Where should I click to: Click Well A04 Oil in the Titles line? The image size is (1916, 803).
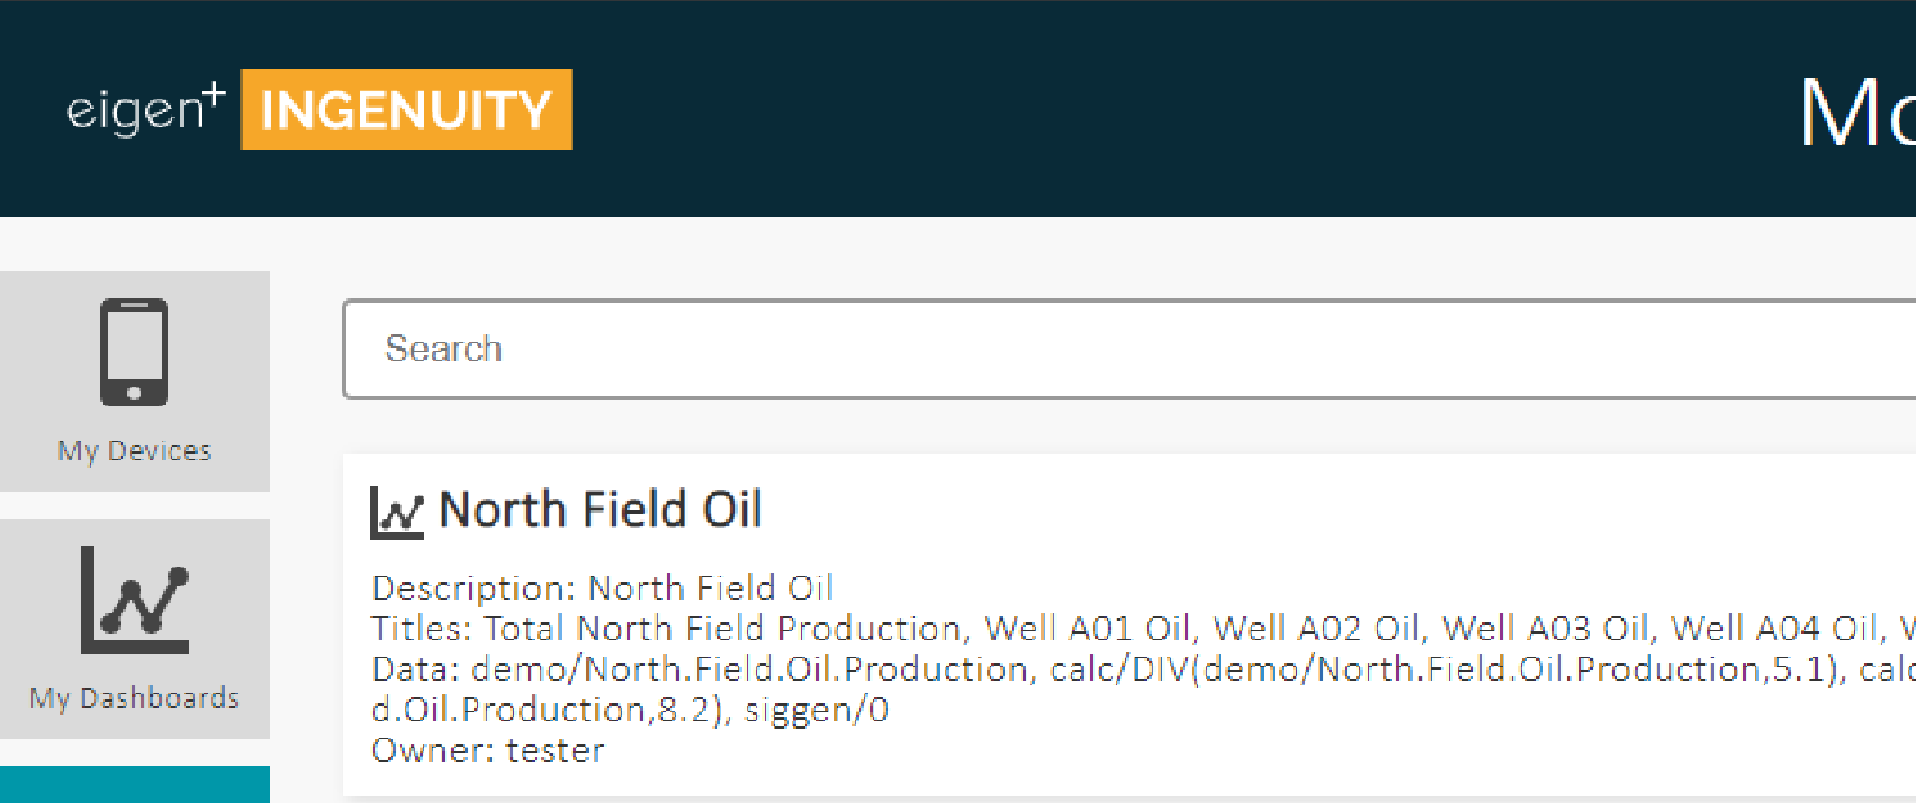point(1774,628)
